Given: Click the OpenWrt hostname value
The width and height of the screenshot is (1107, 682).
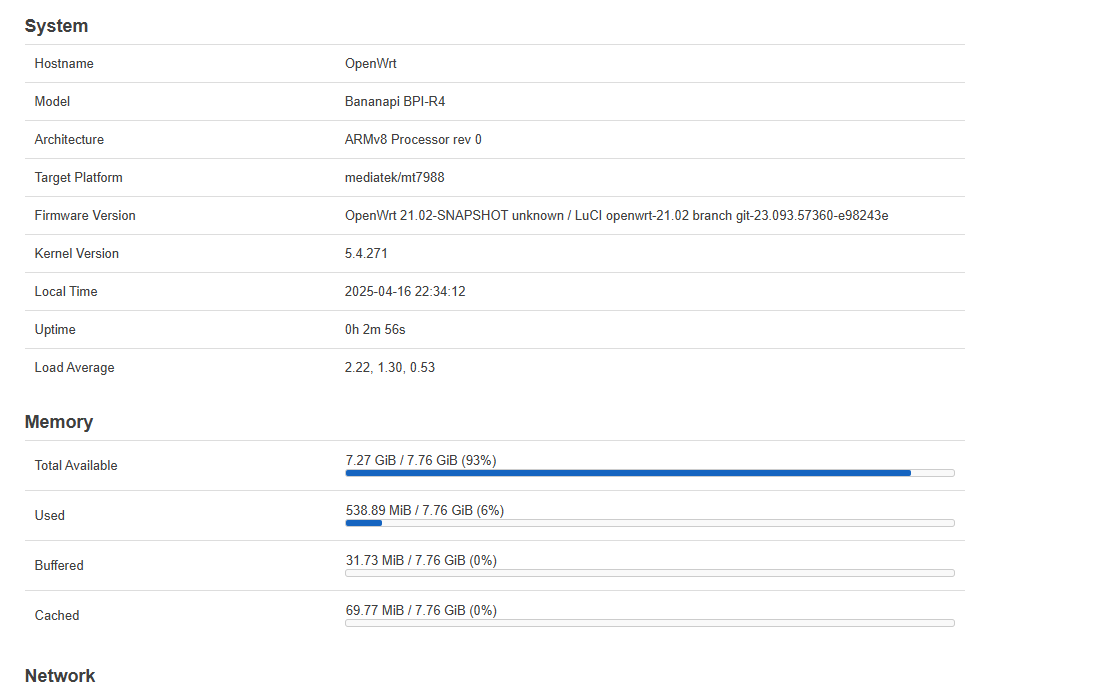Looking at the screenshot, I should pos(371,64).
